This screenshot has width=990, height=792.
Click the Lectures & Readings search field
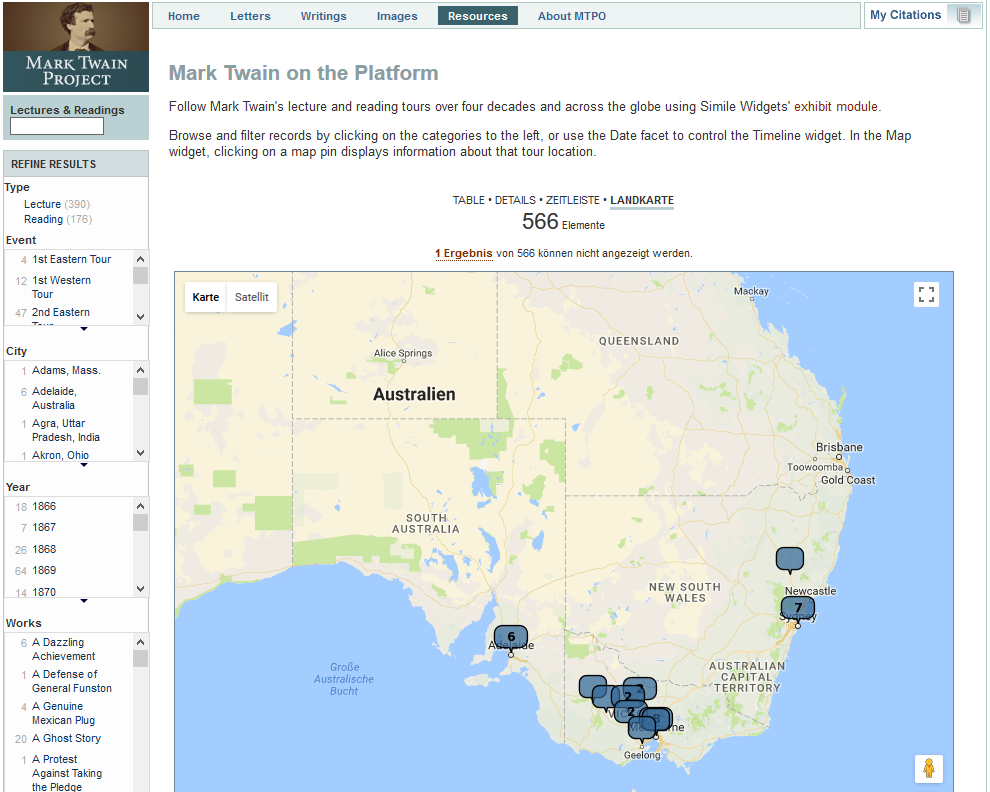(x=57, y=126)
